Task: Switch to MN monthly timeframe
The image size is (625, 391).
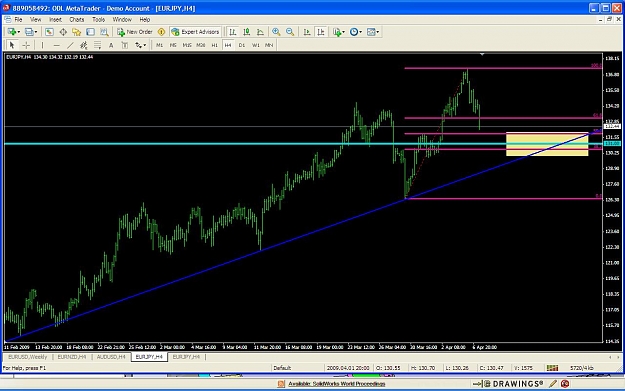Action: (269, 45)
